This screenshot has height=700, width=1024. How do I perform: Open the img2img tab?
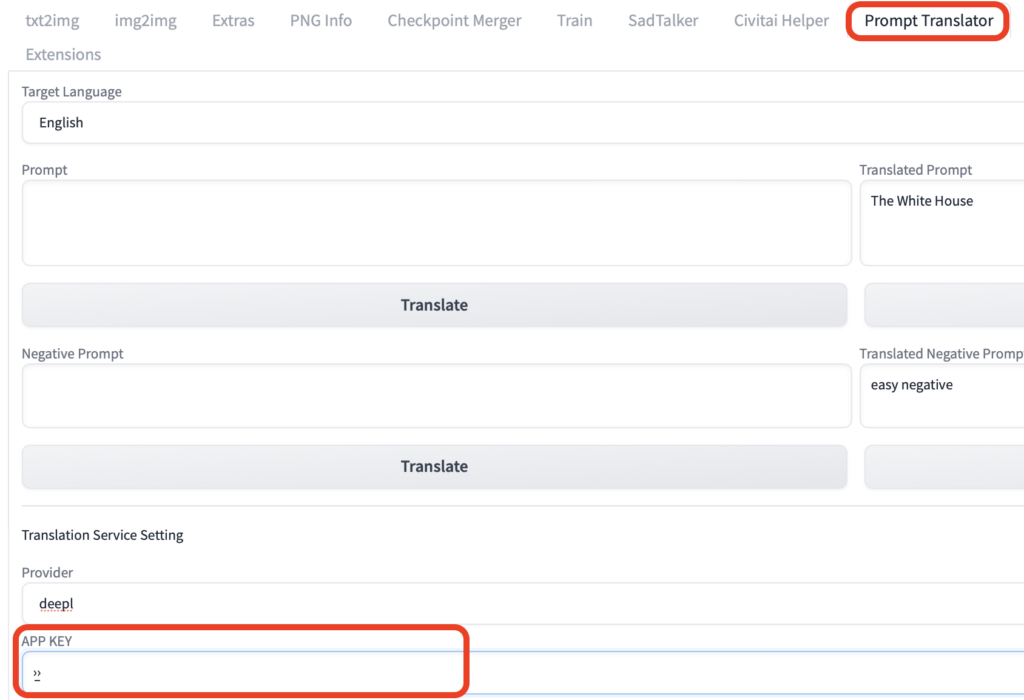point(145,20)
